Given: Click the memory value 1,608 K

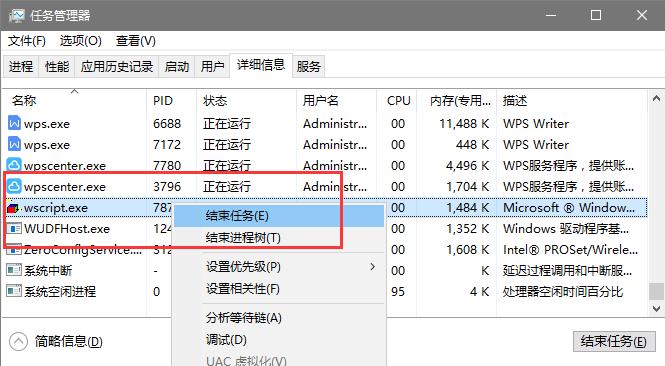Looking at the screenshot, I should (x=467, y=249).
